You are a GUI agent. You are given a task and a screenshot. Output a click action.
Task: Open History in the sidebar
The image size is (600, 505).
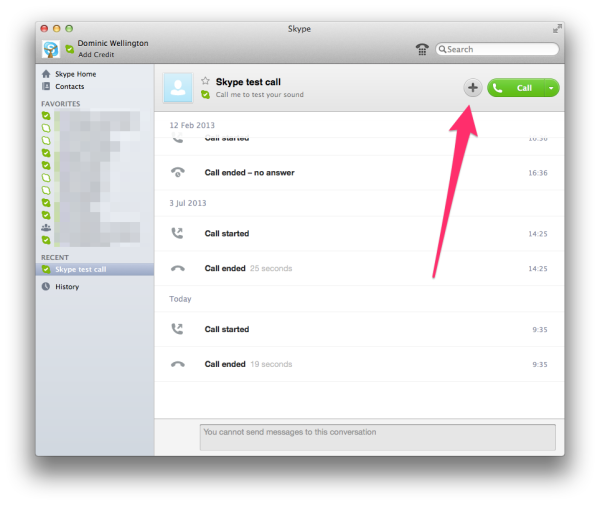pyautogui.click(x=67, y=287)
